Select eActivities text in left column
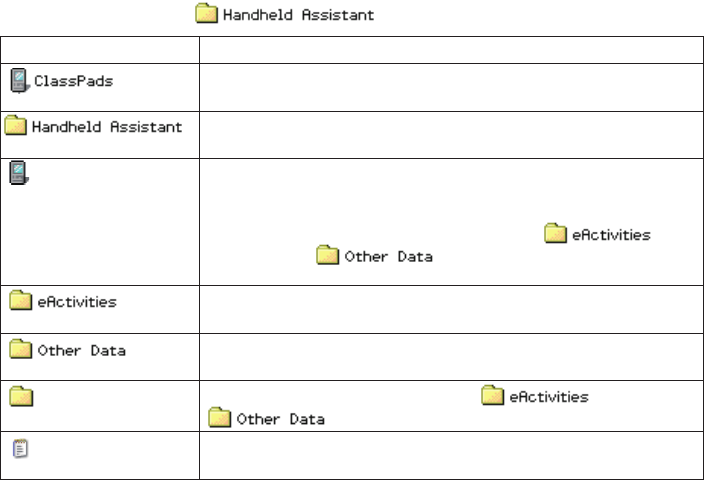The width and height of the screenshot is (704, 480). [x=77, y=302]
